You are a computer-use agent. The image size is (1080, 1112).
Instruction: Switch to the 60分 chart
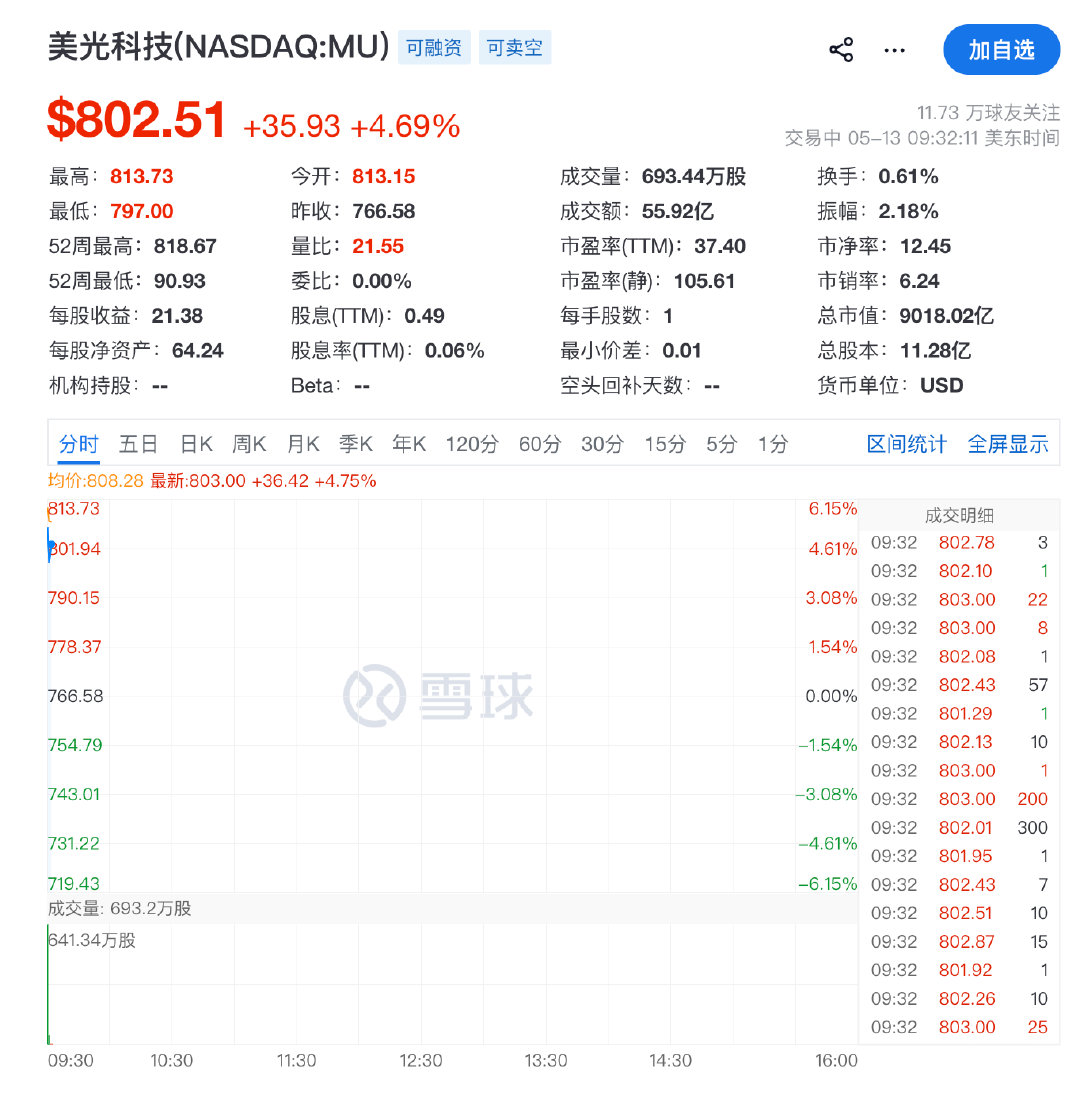[540, 445]
